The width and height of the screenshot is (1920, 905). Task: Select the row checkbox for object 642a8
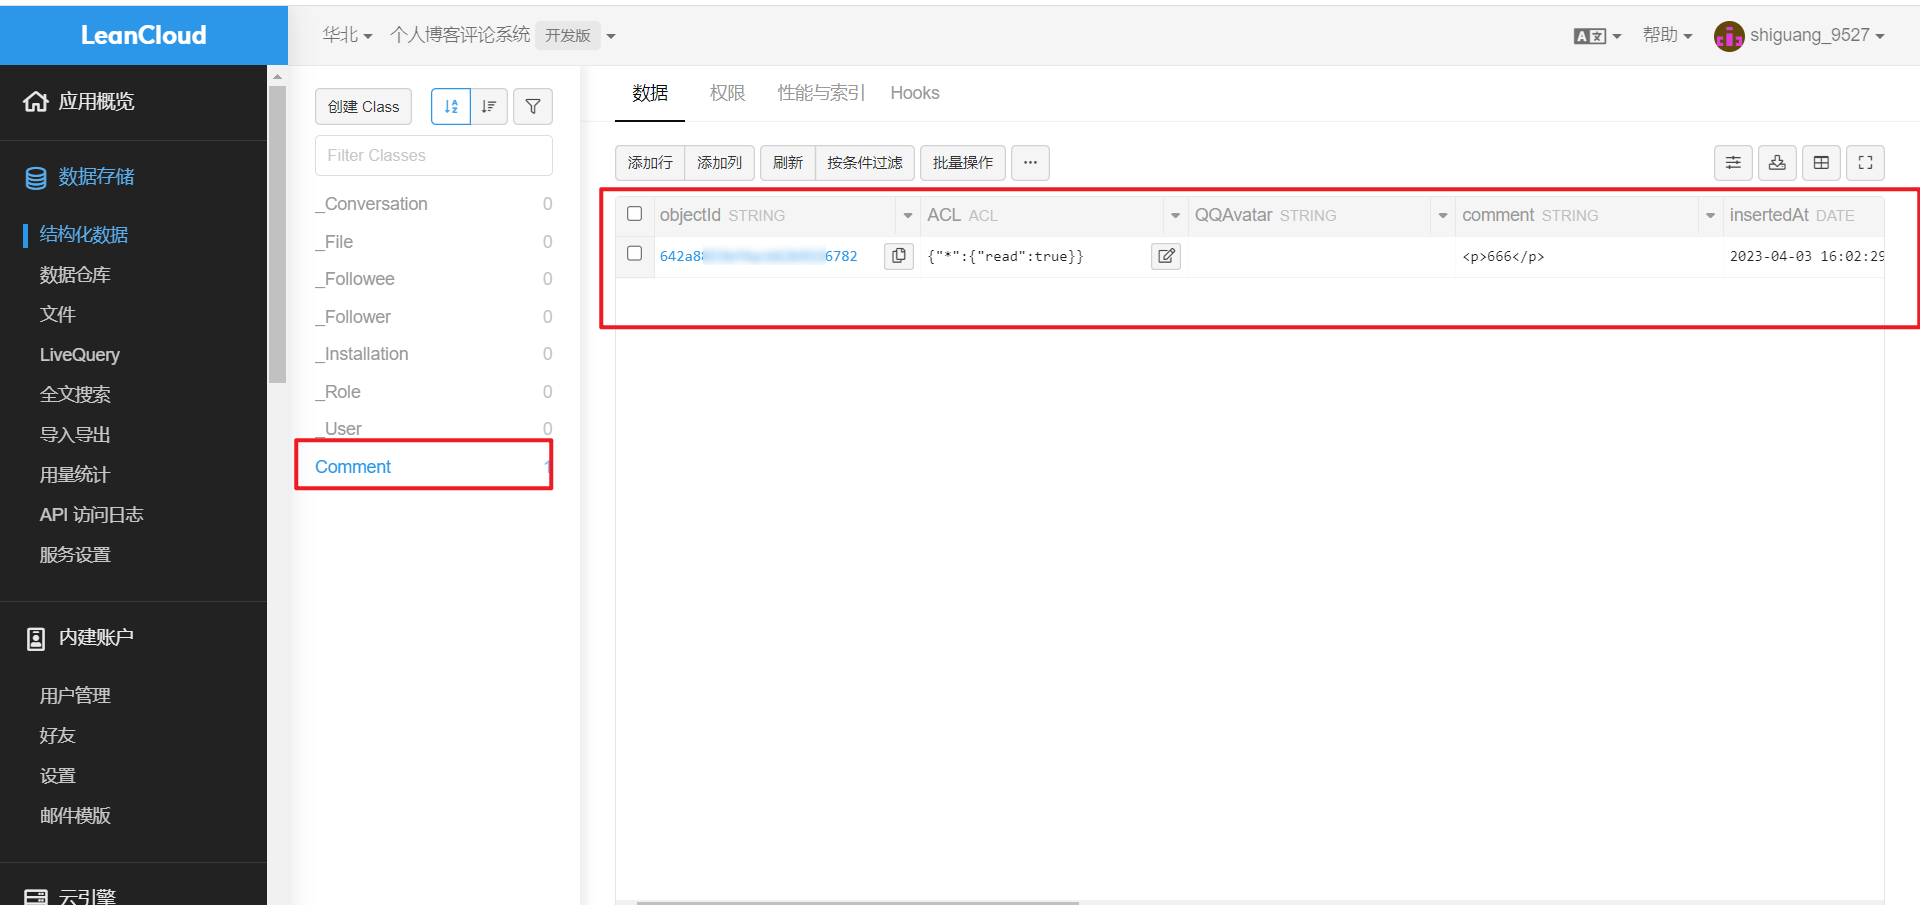click(x=634, y=254)
